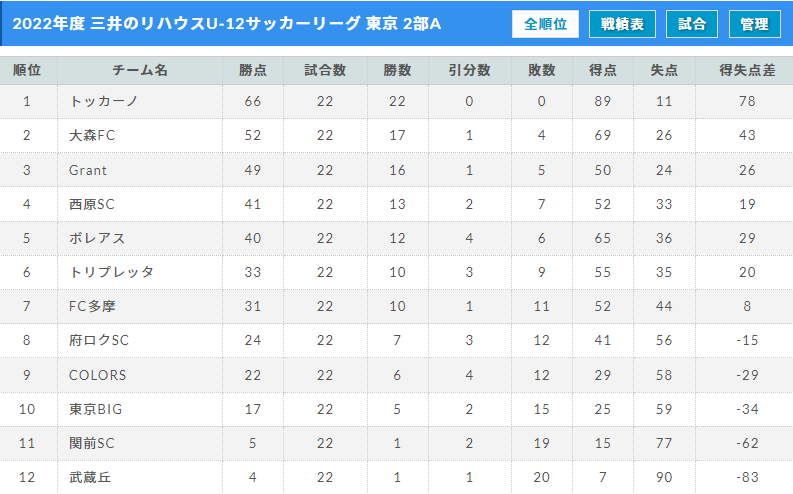Click the 勝点 column header
Image resolution: width=793 pixels, height=494 pixels.
point(252,70)
